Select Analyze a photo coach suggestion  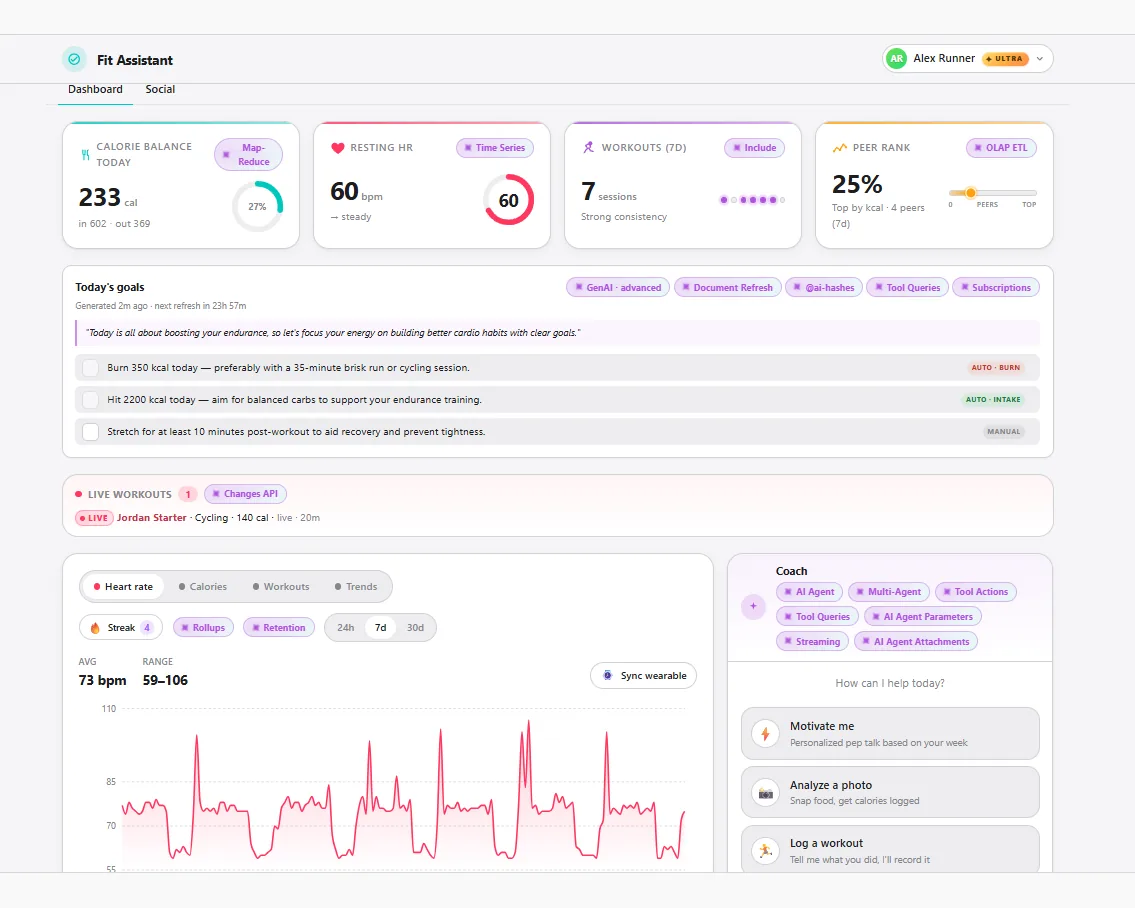click(890, 792)
